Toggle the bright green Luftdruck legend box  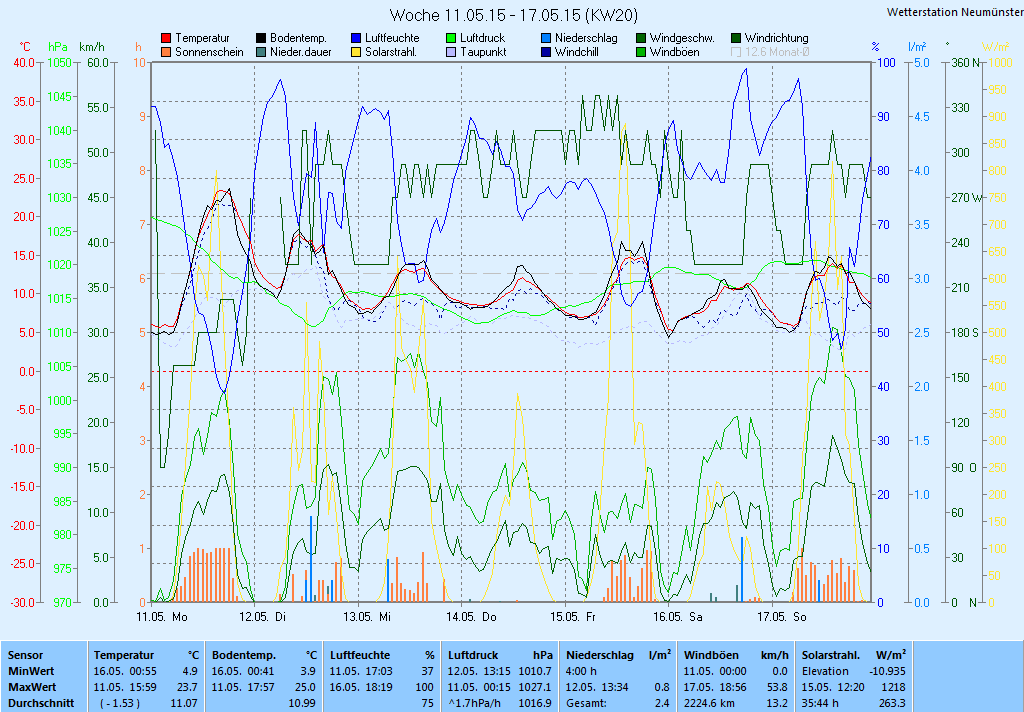click(451, 39)
